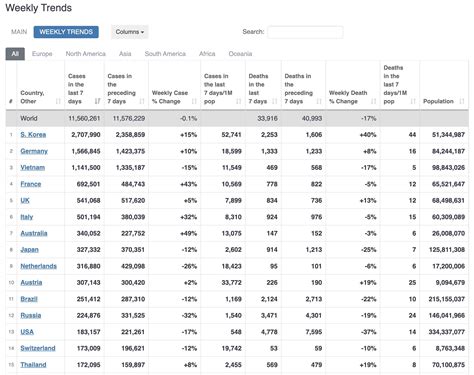The image size is (474, 375).
Task: Open the S. Korea country link
Action: [x=33, y=135]
